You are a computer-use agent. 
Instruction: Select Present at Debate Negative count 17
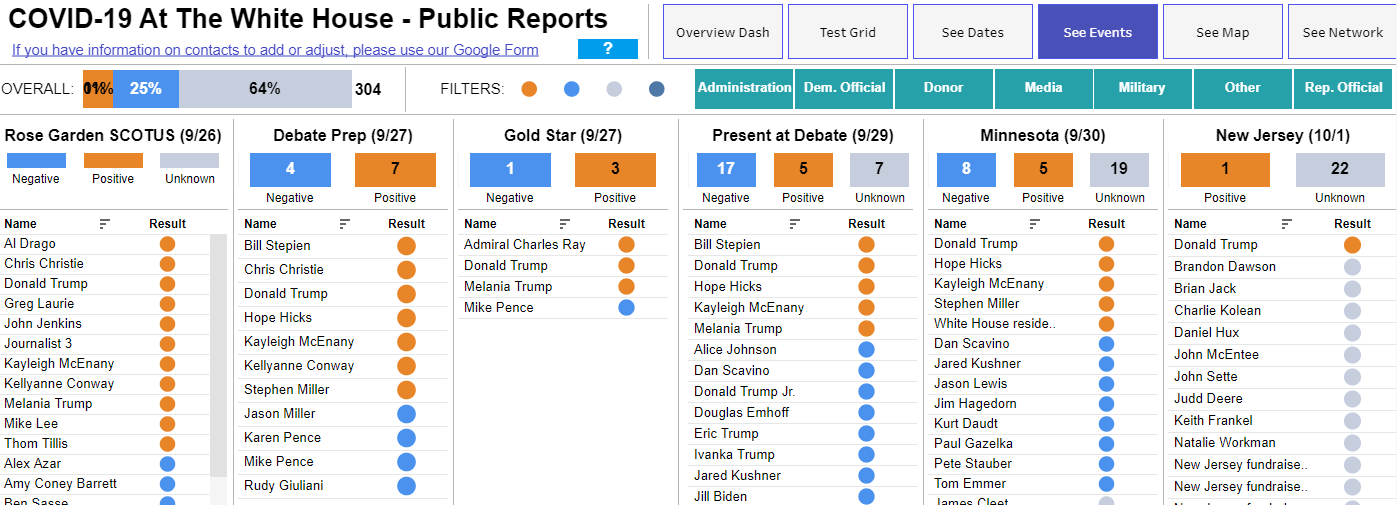click(x=727, y=170)
